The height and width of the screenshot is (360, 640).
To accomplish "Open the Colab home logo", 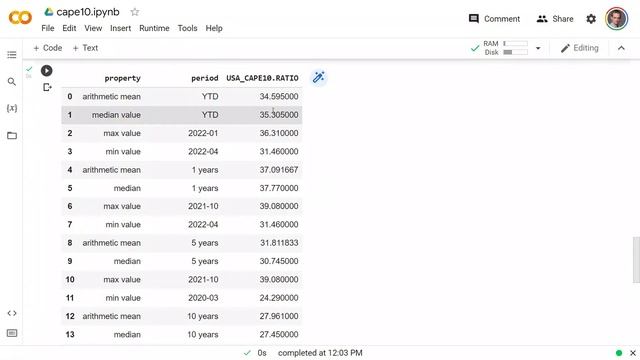I will (20, 18).
